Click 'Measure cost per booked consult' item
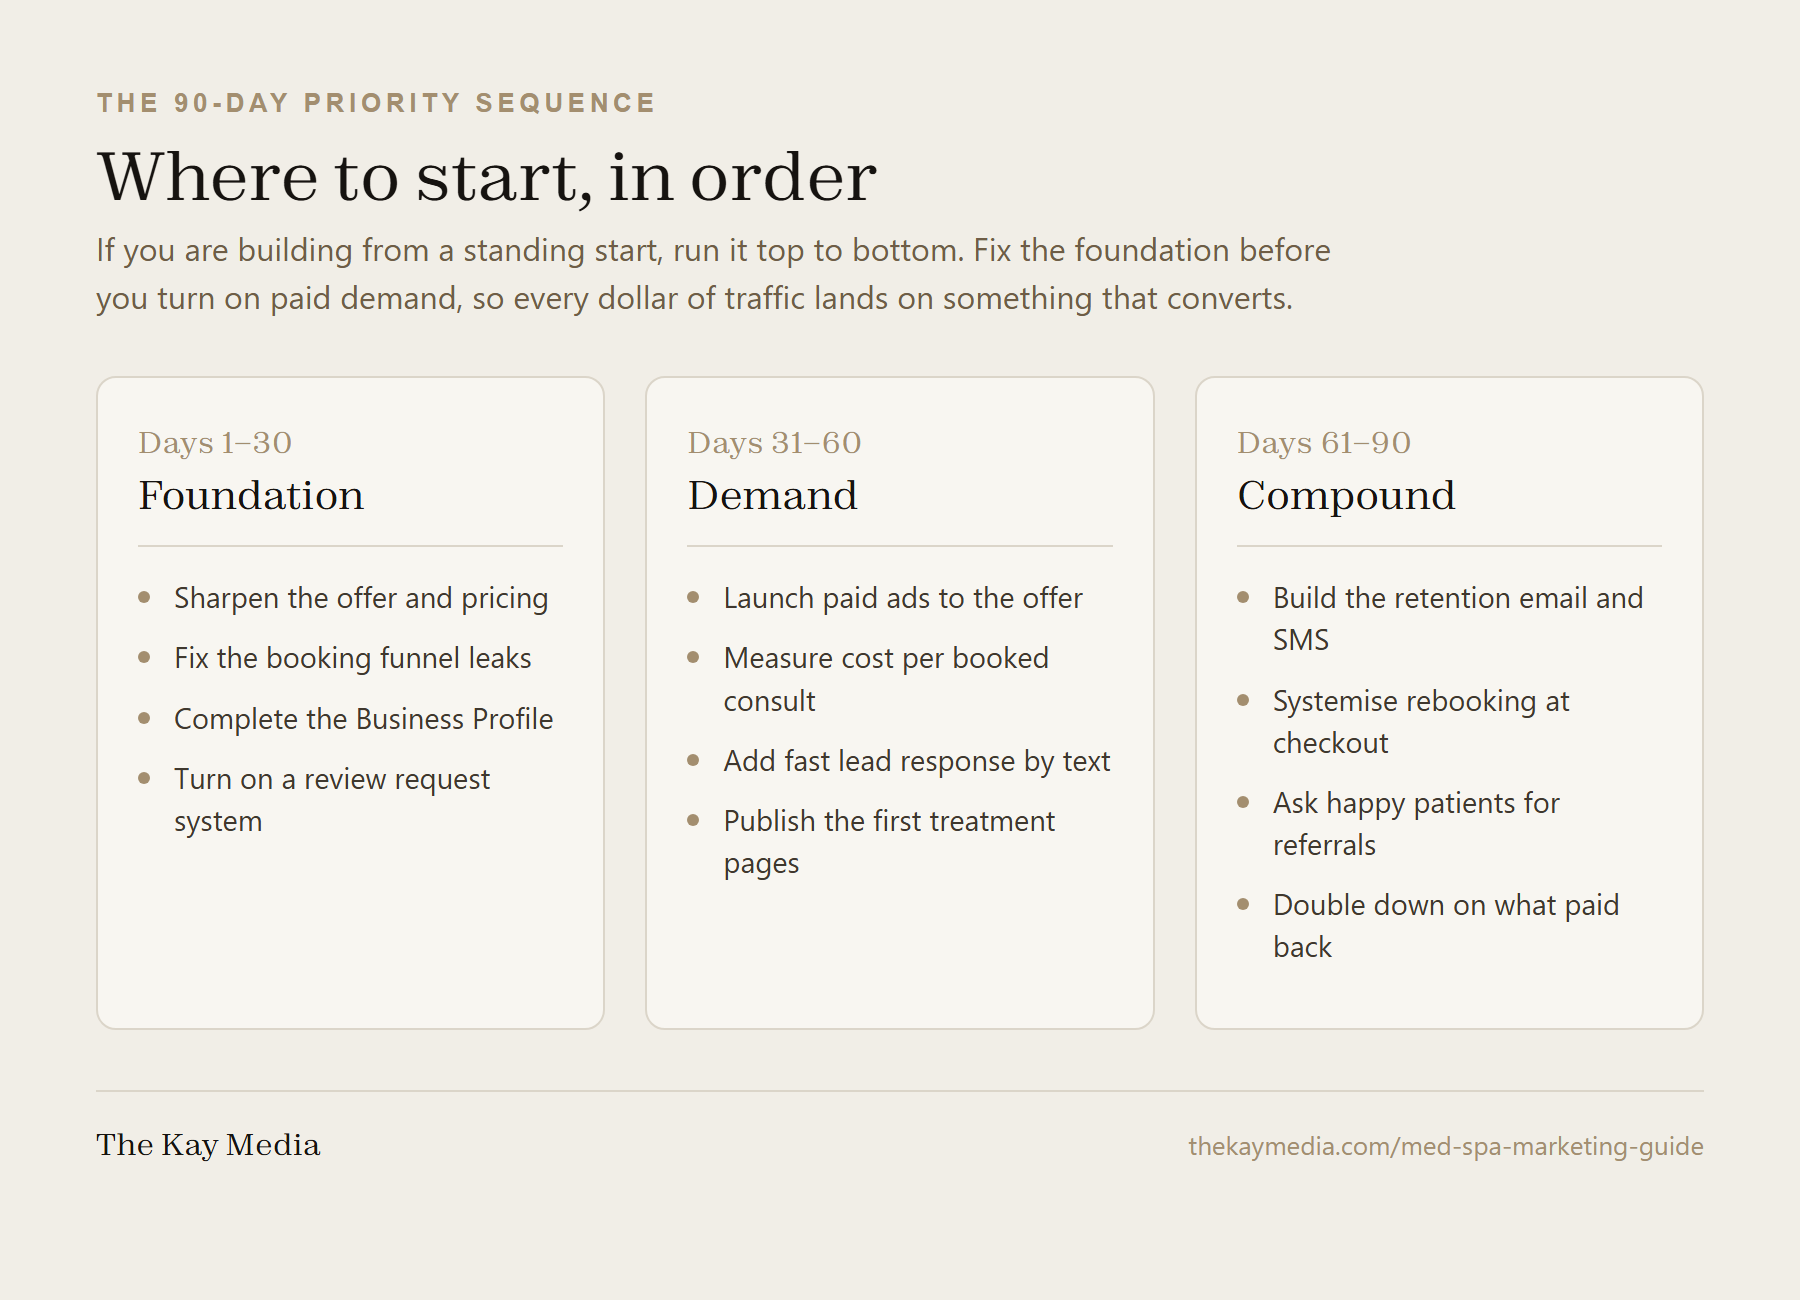1800x1300 pixels. coord(886,679)
